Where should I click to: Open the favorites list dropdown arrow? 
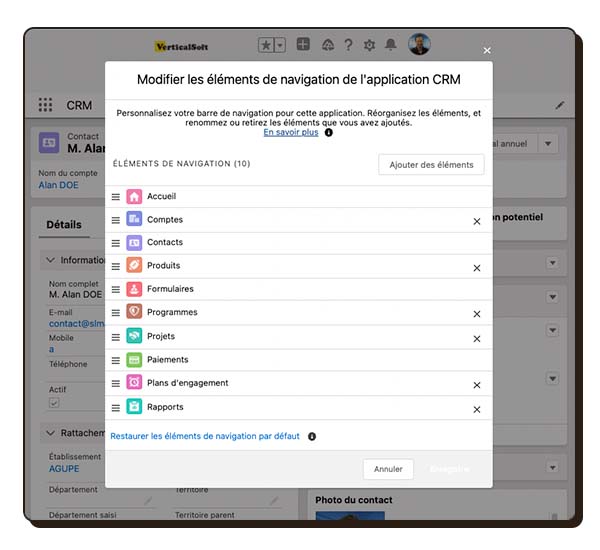click(x=281, y=45)
